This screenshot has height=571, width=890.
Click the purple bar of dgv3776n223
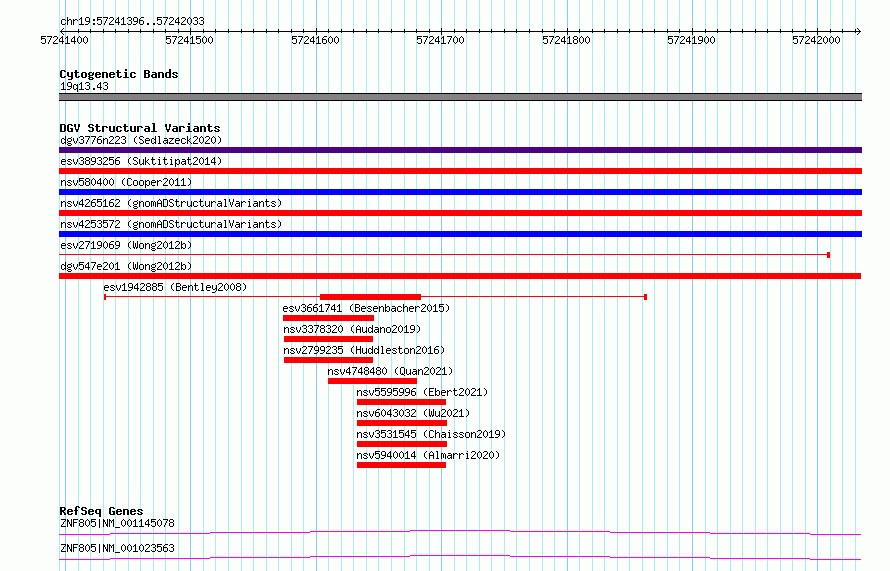[x=460, y=150]
